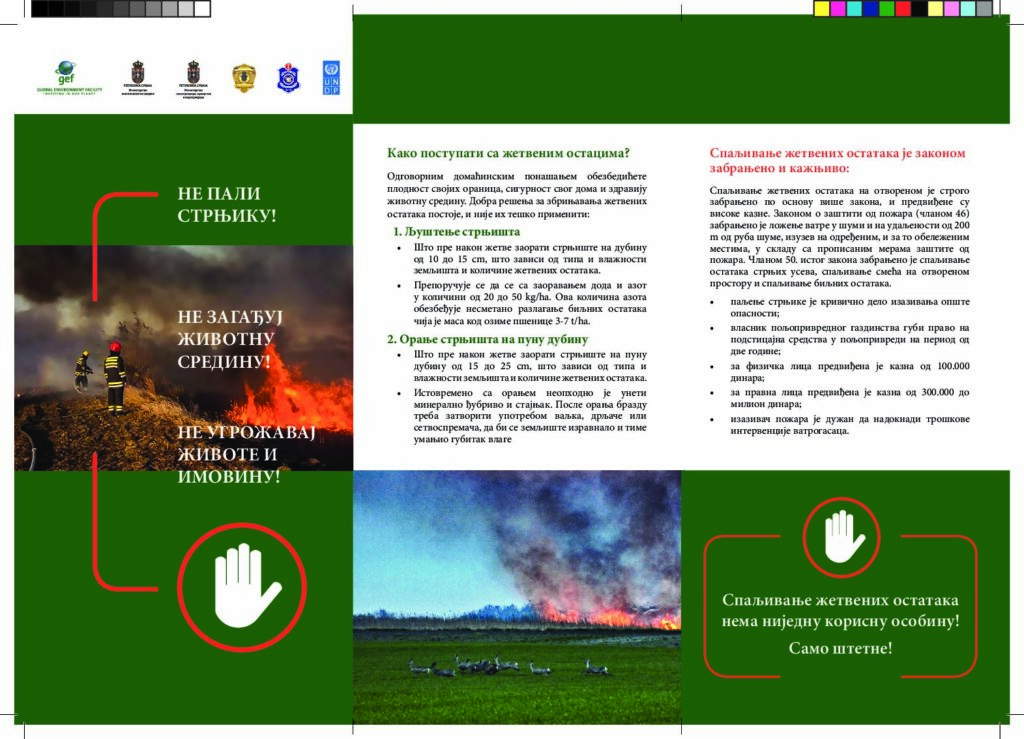This screenshot has width=1024, height=739.
Task: Select the firefighters and burning field photo
Action: pyautogui.click(x=184, y=358)
